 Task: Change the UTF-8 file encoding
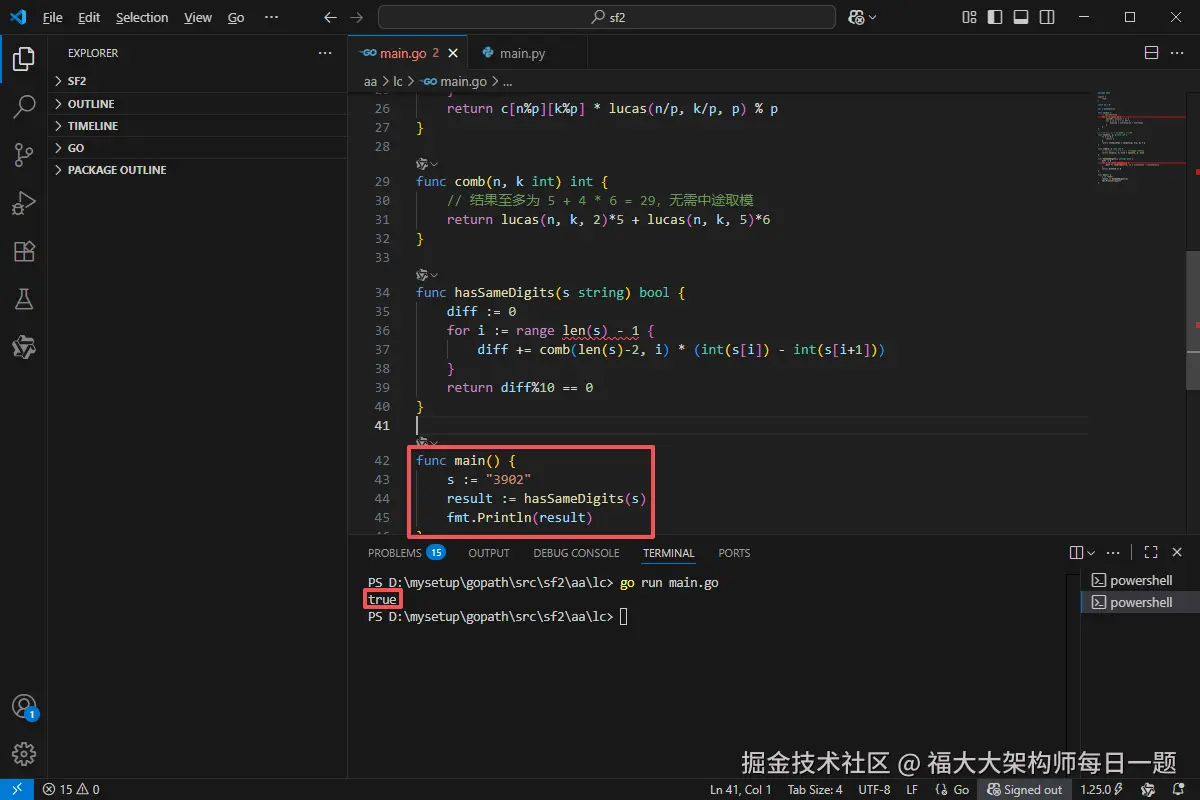pyautogui.click(x=874, y=789)
